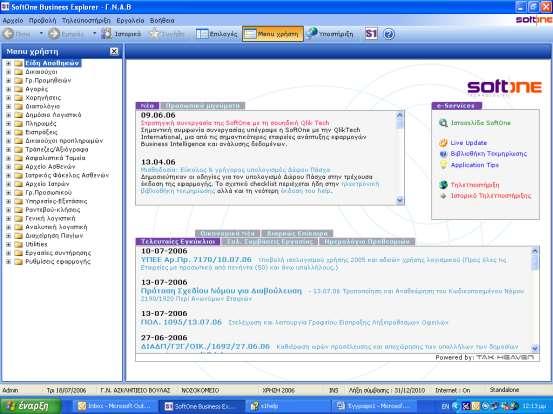Open the Αρχείο menu
Image resolution: width=553 pixels, height=414 pixels.
point(13,20)
